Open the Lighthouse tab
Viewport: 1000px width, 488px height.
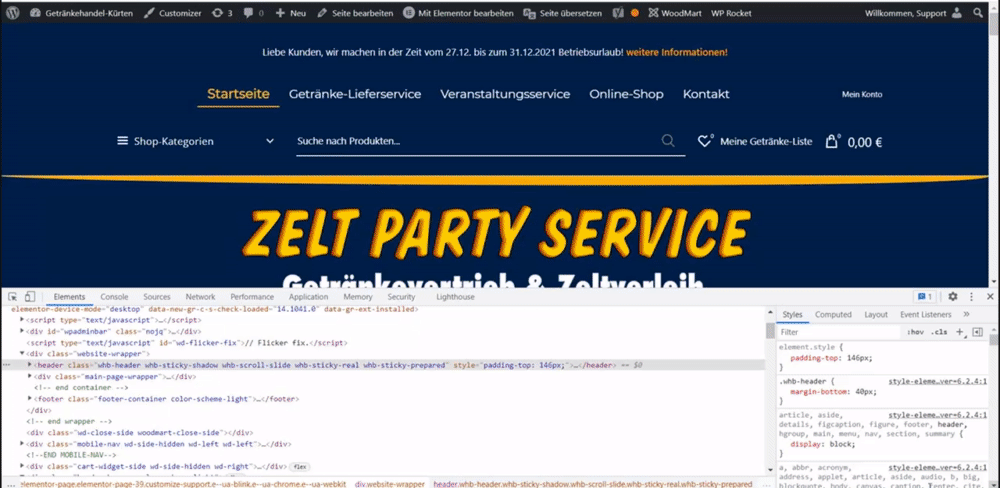(x=455, y=297)
